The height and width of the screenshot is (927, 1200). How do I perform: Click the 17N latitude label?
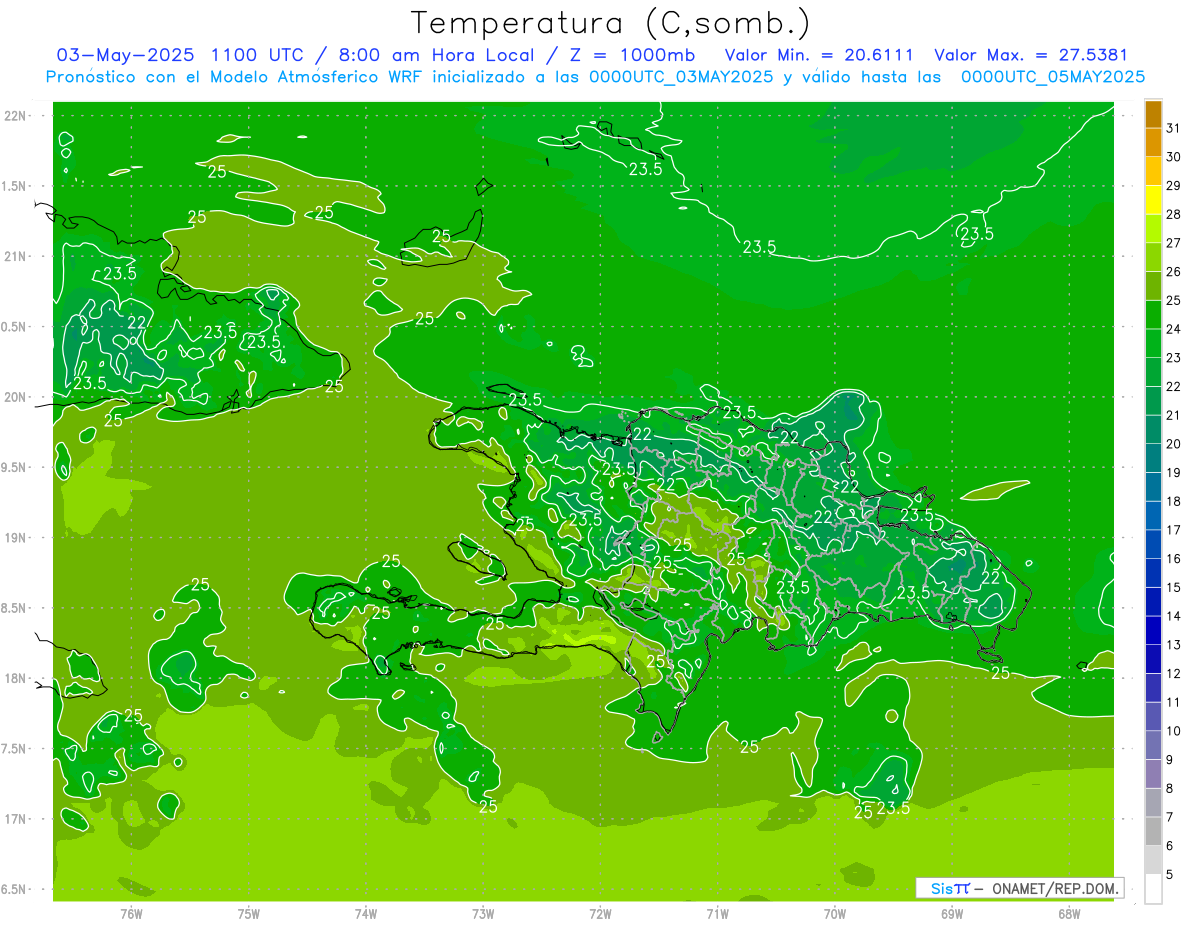(15, 819)
